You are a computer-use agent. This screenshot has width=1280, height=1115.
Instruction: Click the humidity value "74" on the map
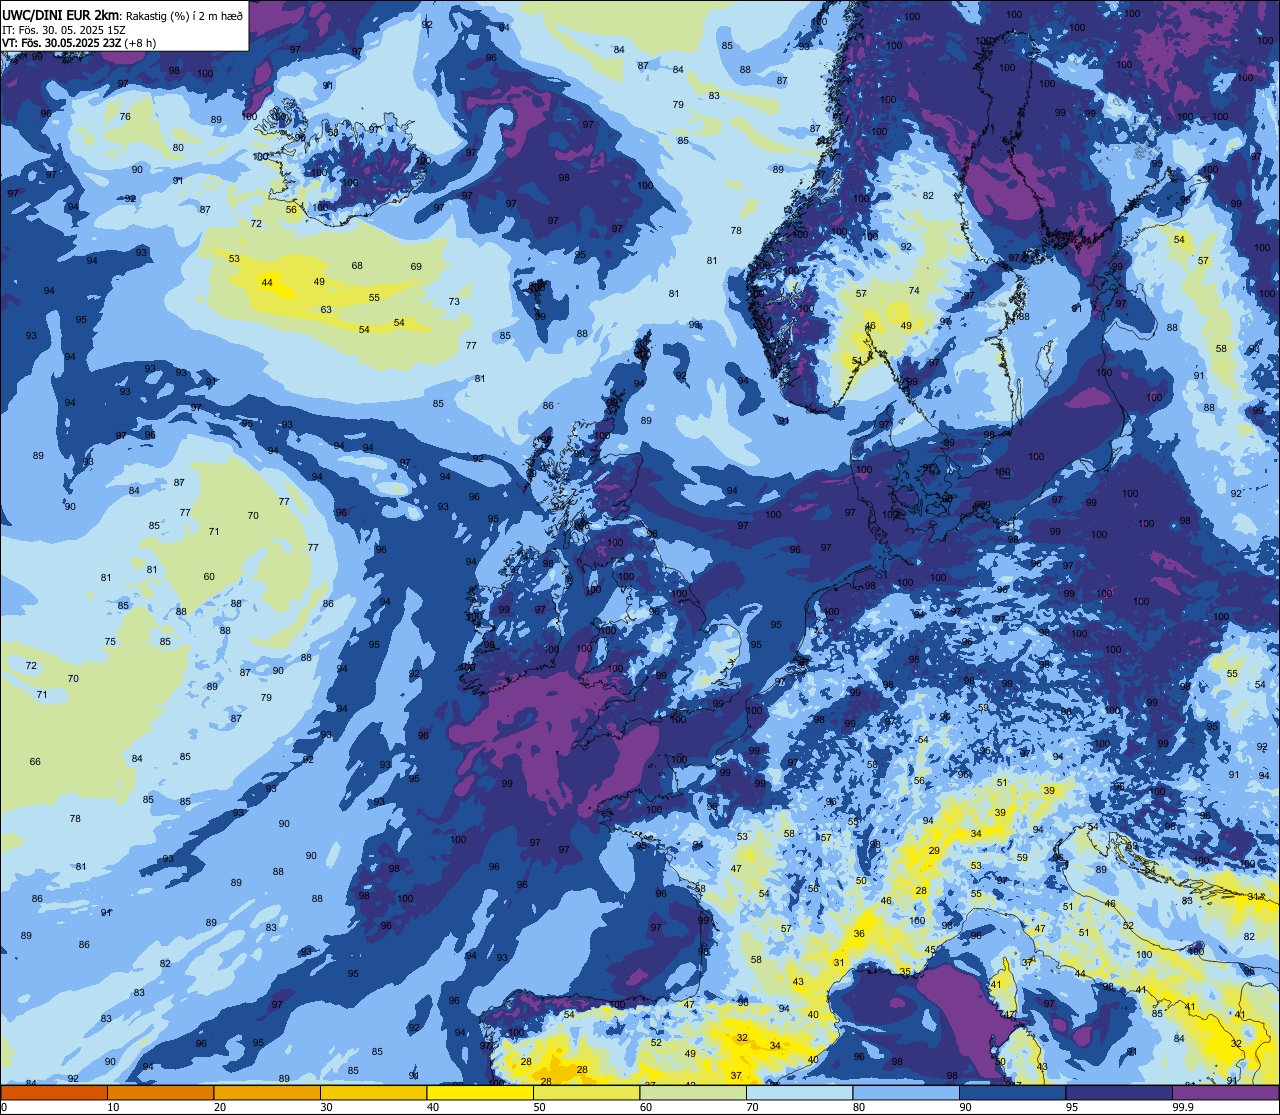point(914,291)
